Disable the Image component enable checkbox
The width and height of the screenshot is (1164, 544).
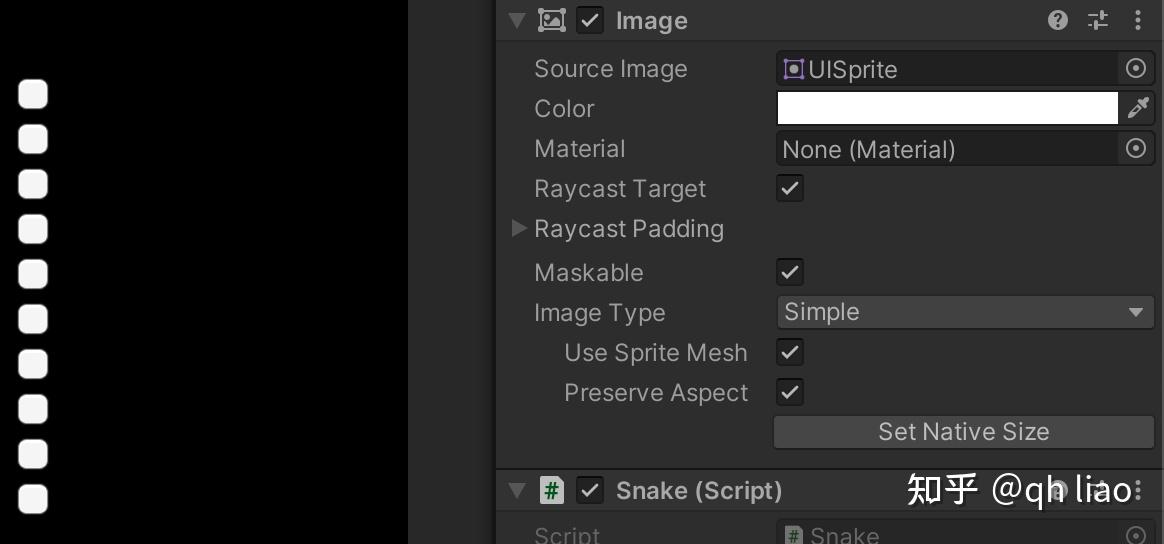(x=590, y=20)
